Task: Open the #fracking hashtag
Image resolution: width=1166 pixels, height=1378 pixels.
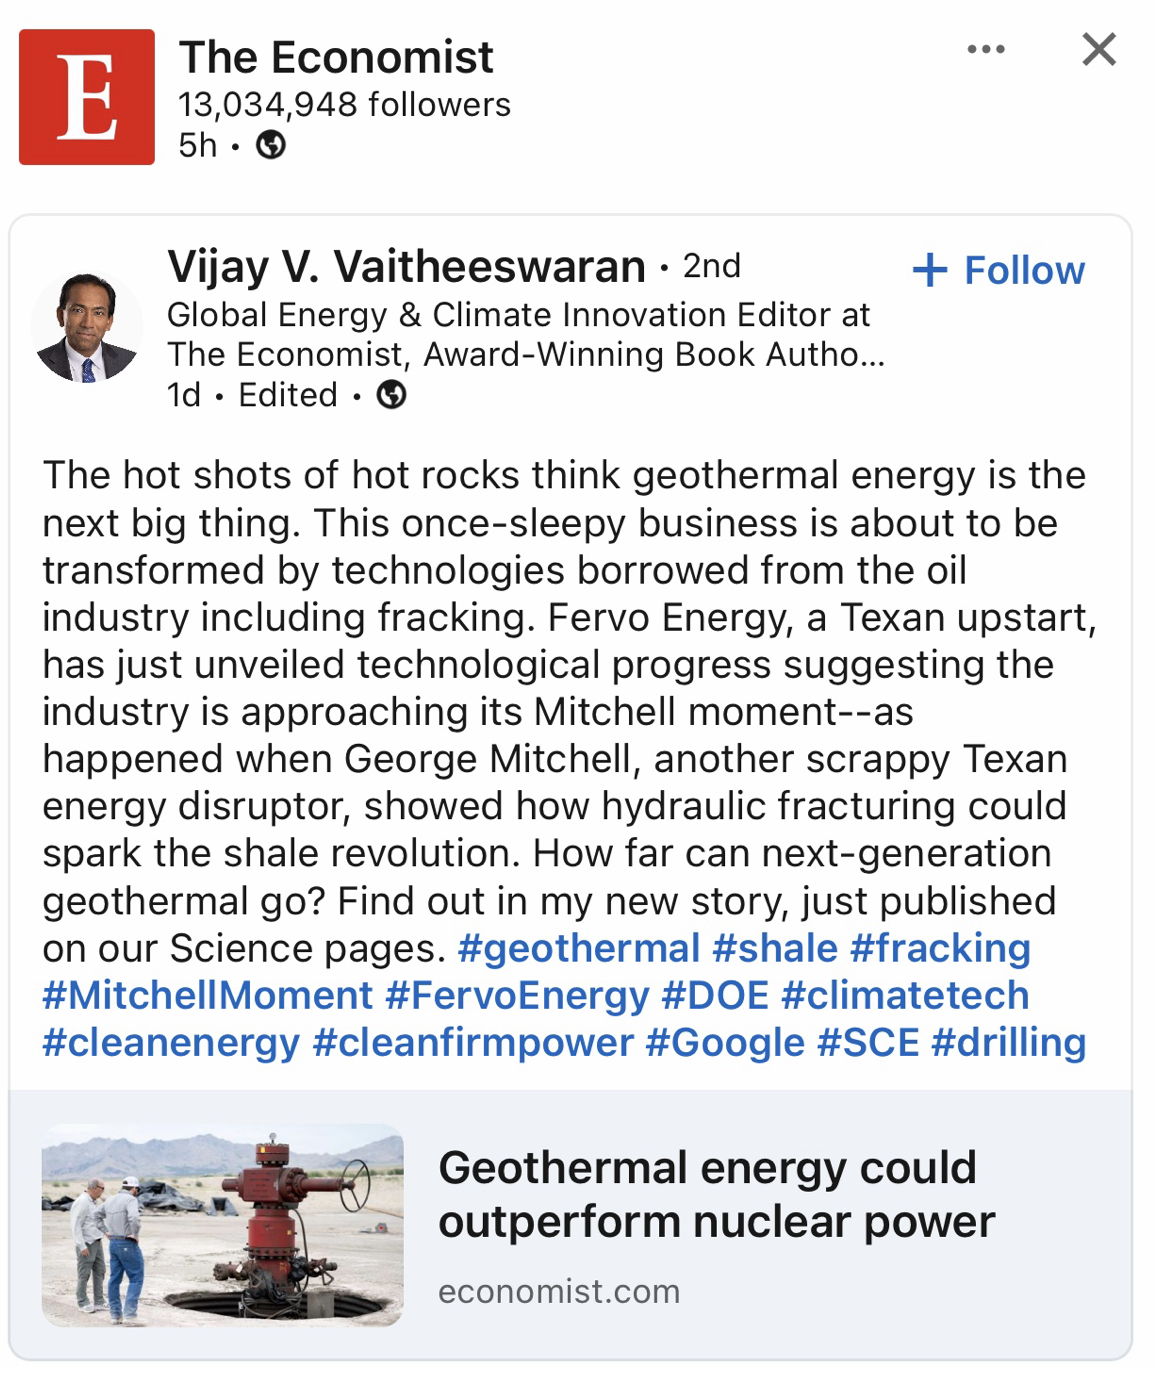Action: 940,948
